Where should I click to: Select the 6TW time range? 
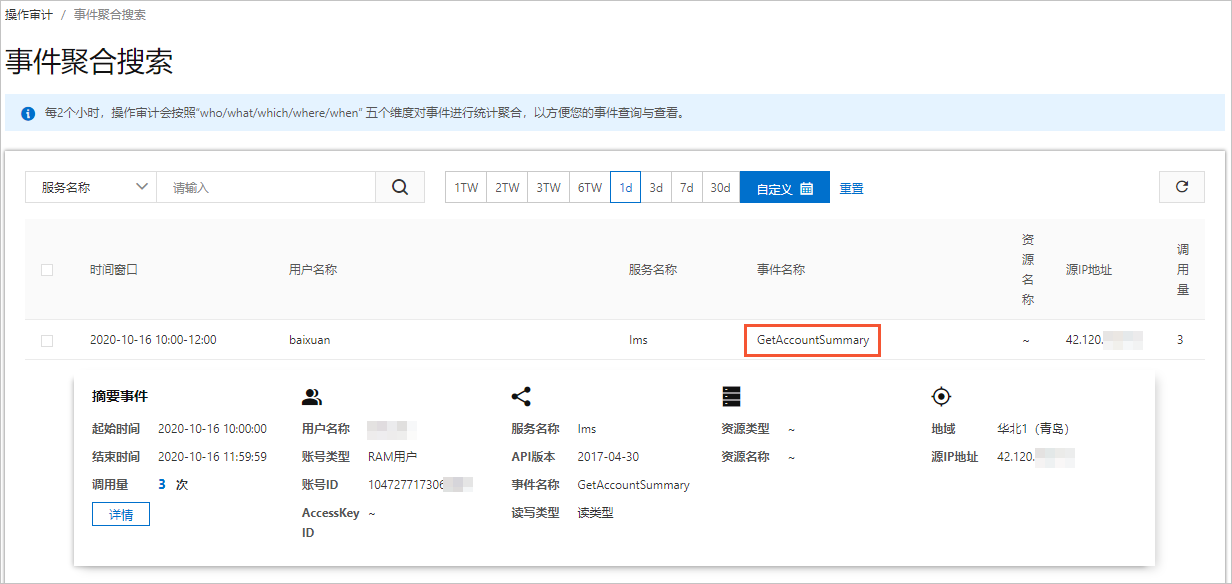tap(589, 187)
